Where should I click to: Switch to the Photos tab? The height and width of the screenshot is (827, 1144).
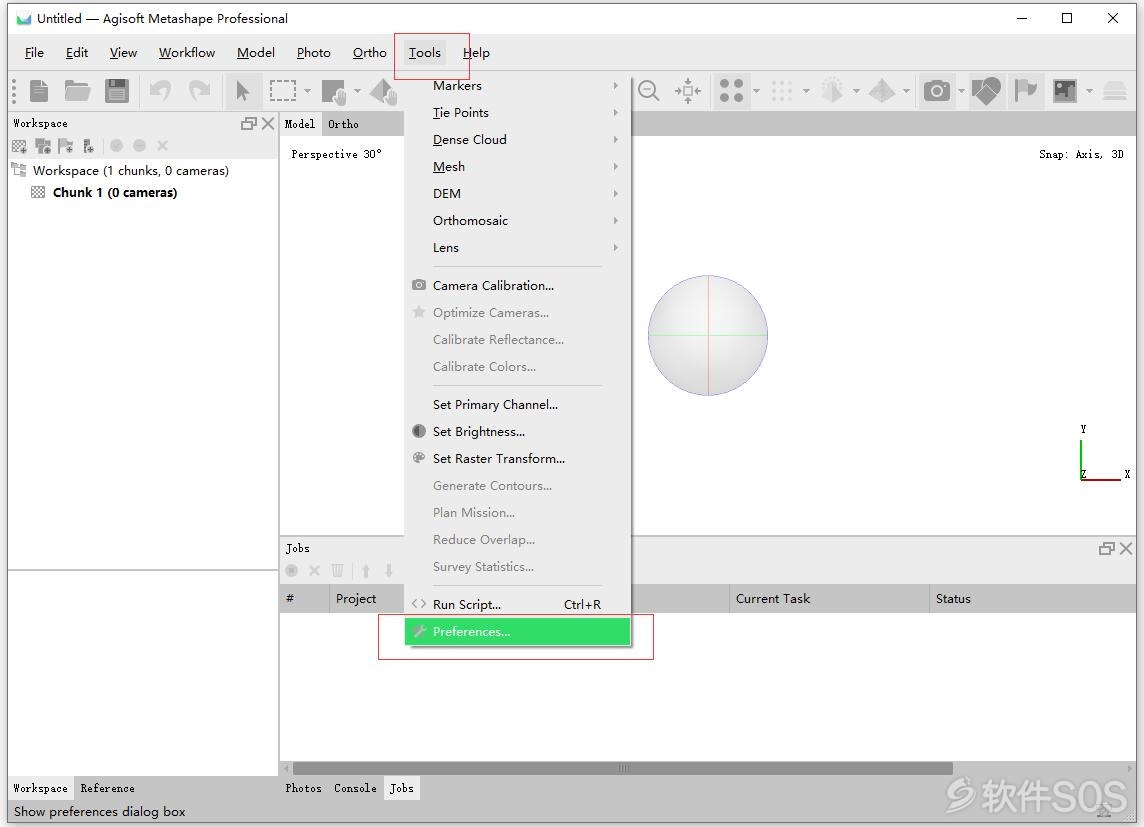[x=304, y=788]
